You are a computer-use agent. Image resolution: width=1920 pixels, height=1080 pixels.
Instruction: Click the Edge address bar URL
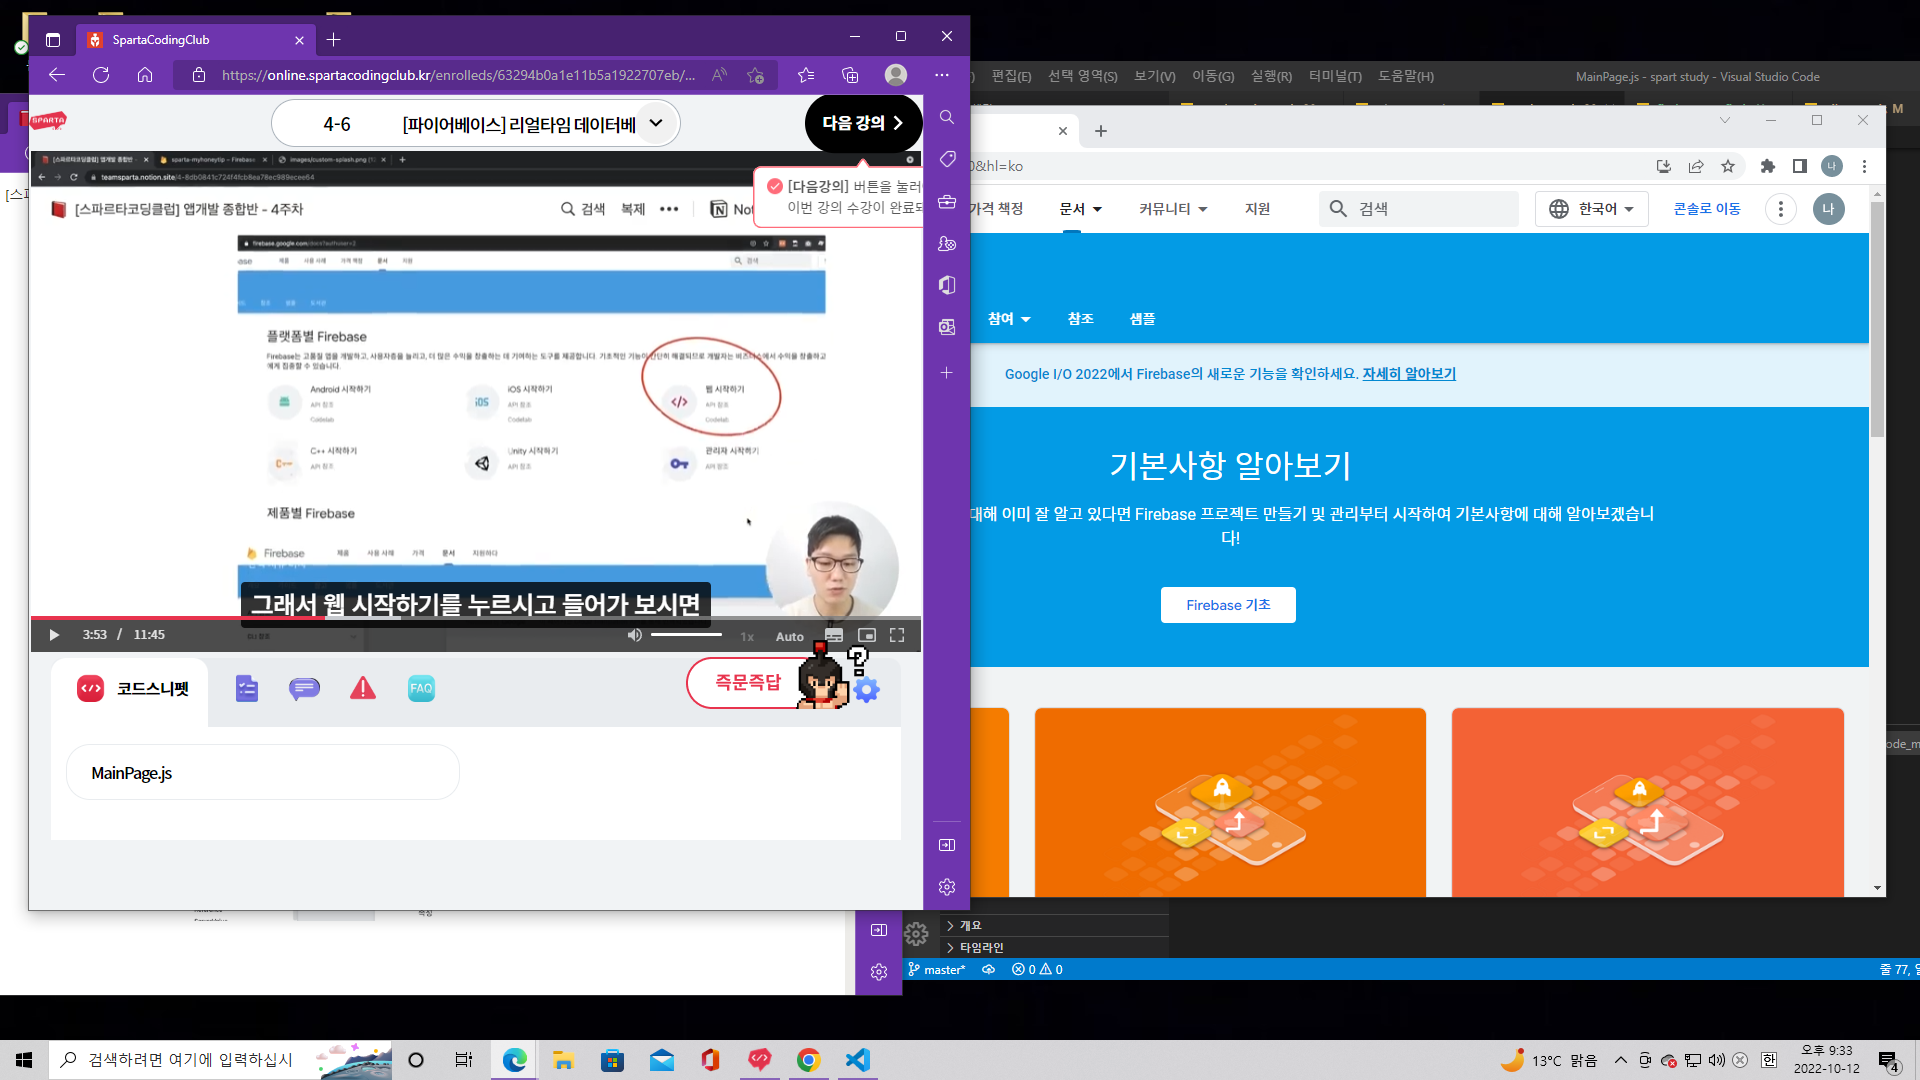coord(458,75)
